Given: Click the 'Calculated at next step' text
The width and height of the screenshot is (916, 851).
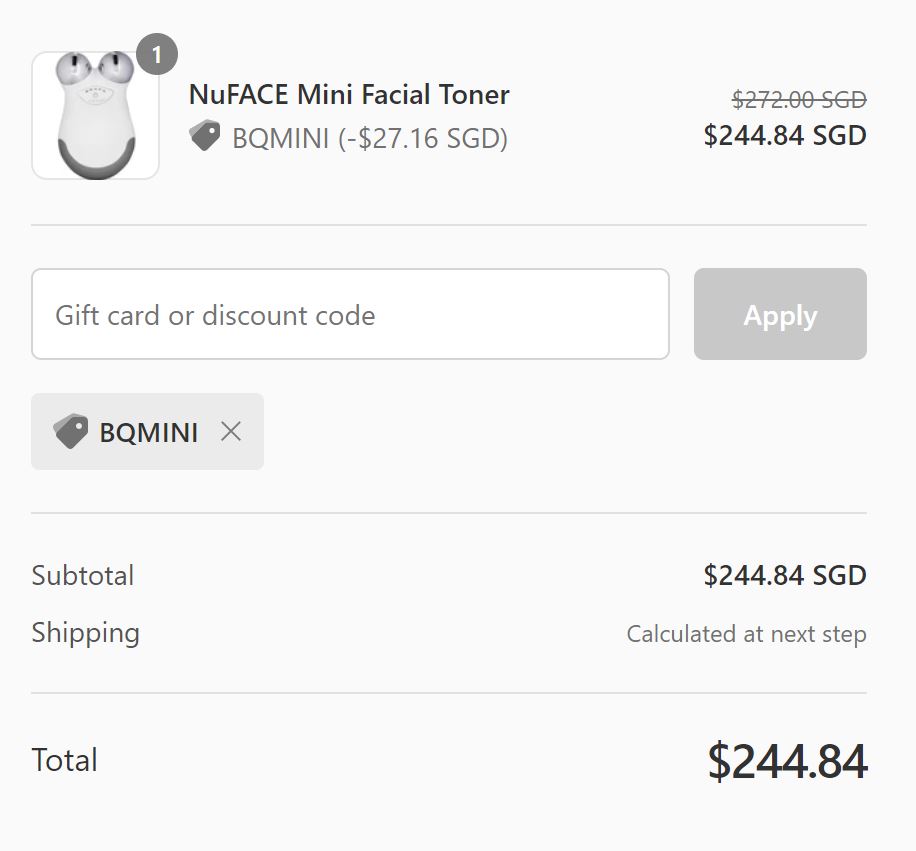Looking at the screenshot, I should coord(746,633).
